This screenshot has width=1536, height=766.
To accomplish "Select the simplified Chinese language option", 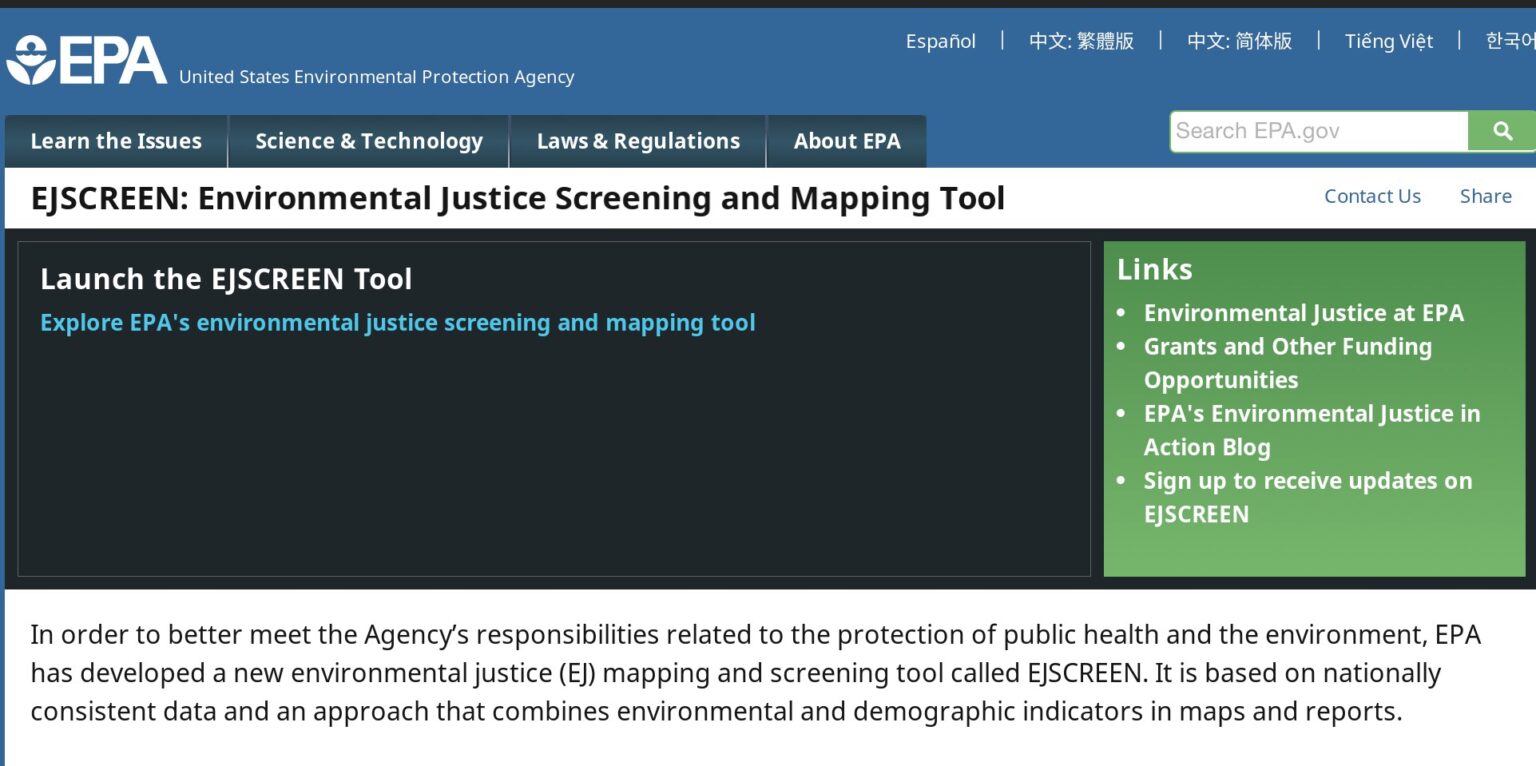I will tap(1238, 41).
